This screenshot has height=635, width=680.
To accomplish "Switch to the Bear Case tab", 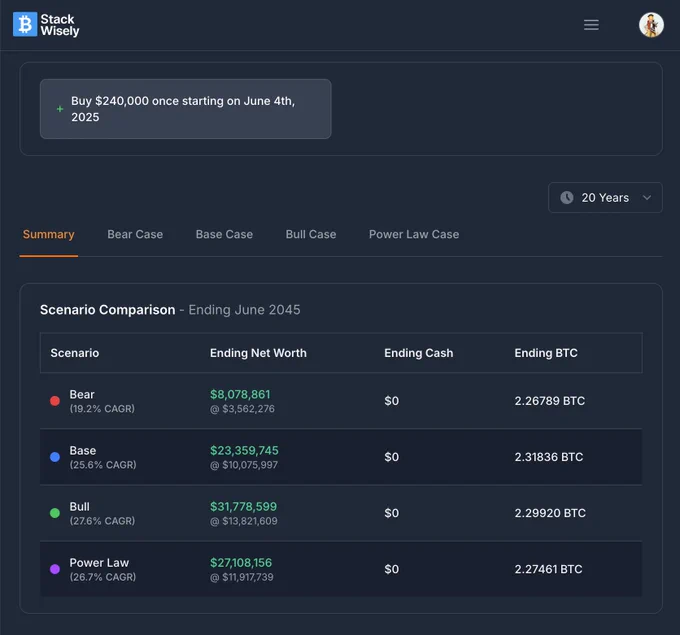I will click(135, 235).
